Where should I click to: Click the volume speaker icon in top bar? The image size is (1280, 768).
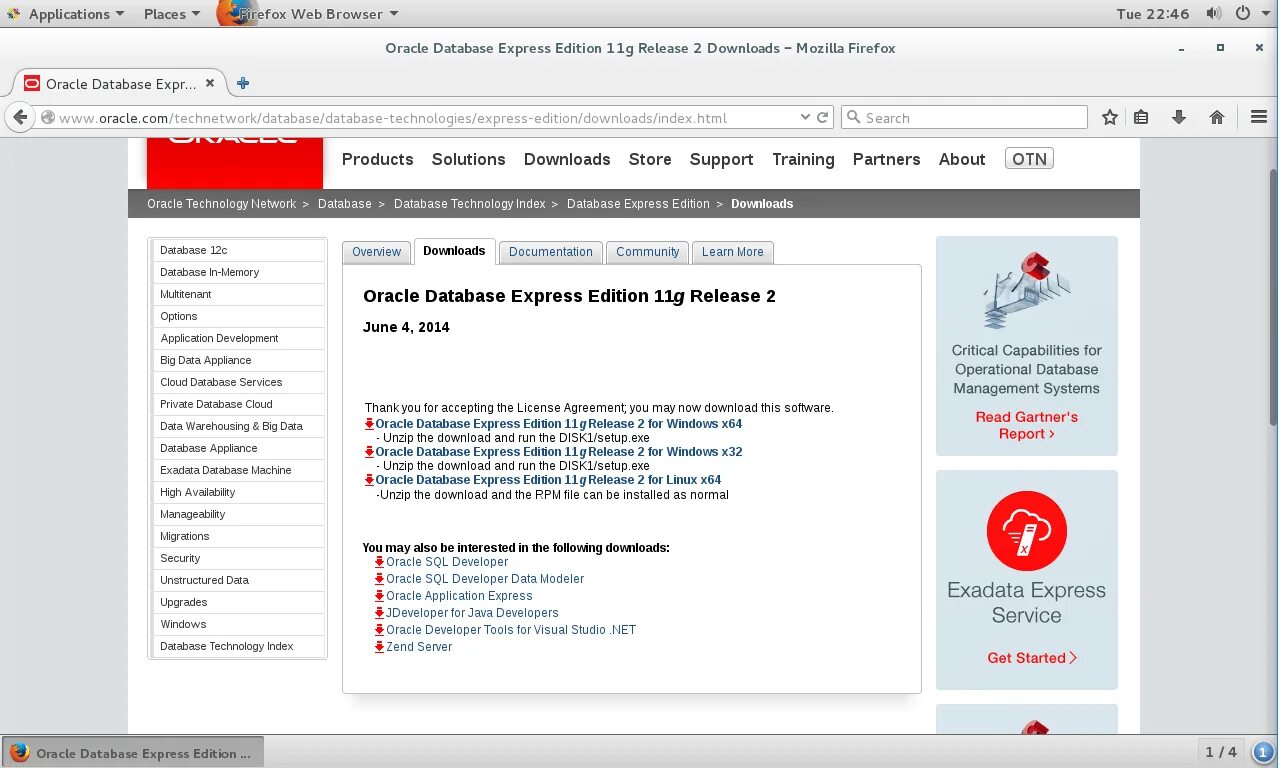click(x=1214, y=14)
